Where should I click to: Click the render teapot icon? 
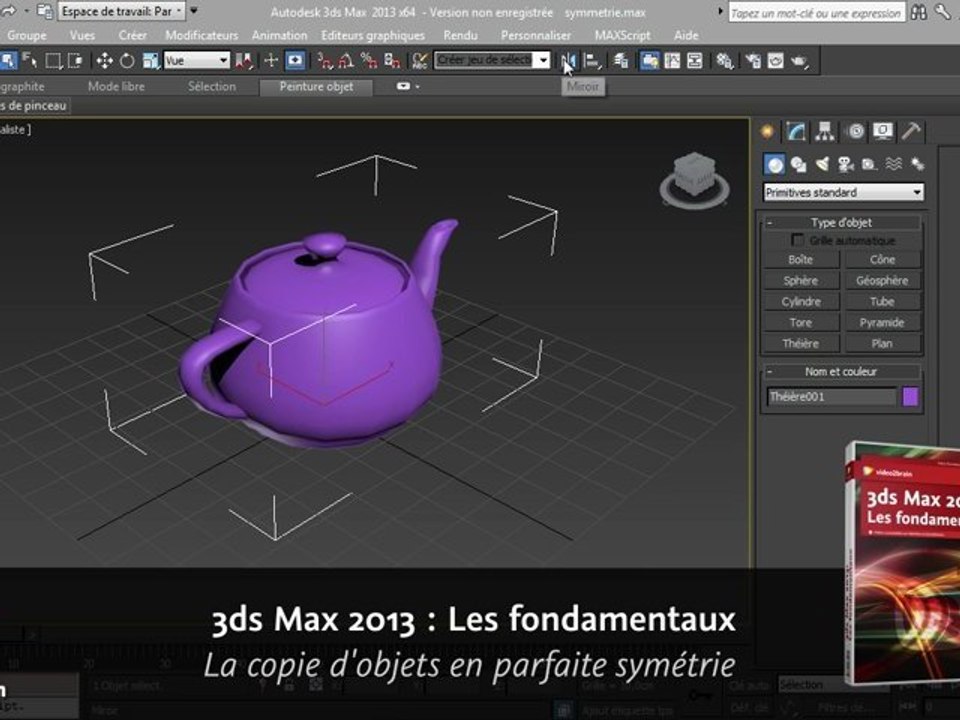click(x=800, y=61)
